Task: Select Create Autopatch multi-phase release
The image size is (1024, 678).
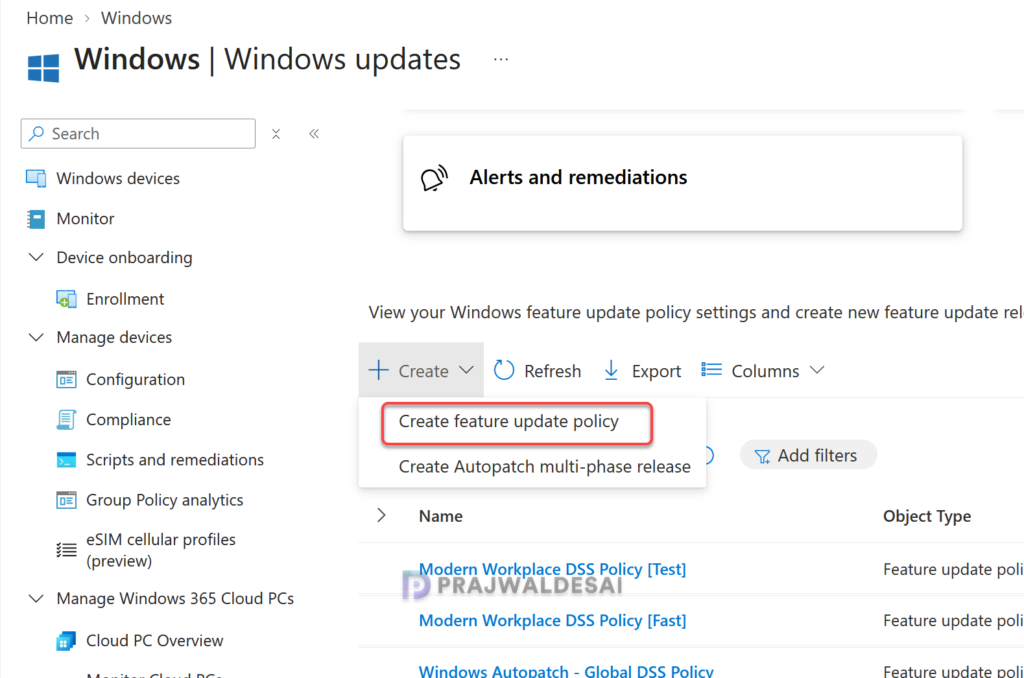Action: coord(544,466)
